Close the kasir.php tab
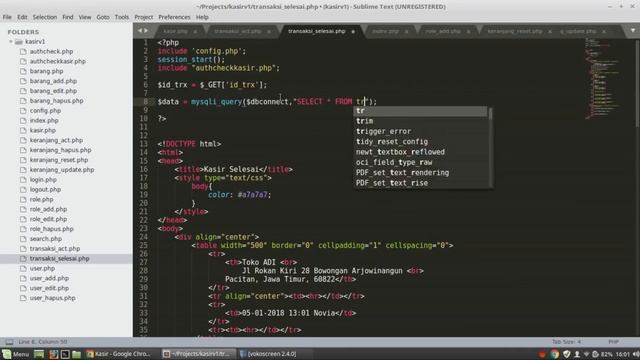The width and height of the screenshot is (640, 360). coord(195,31)
